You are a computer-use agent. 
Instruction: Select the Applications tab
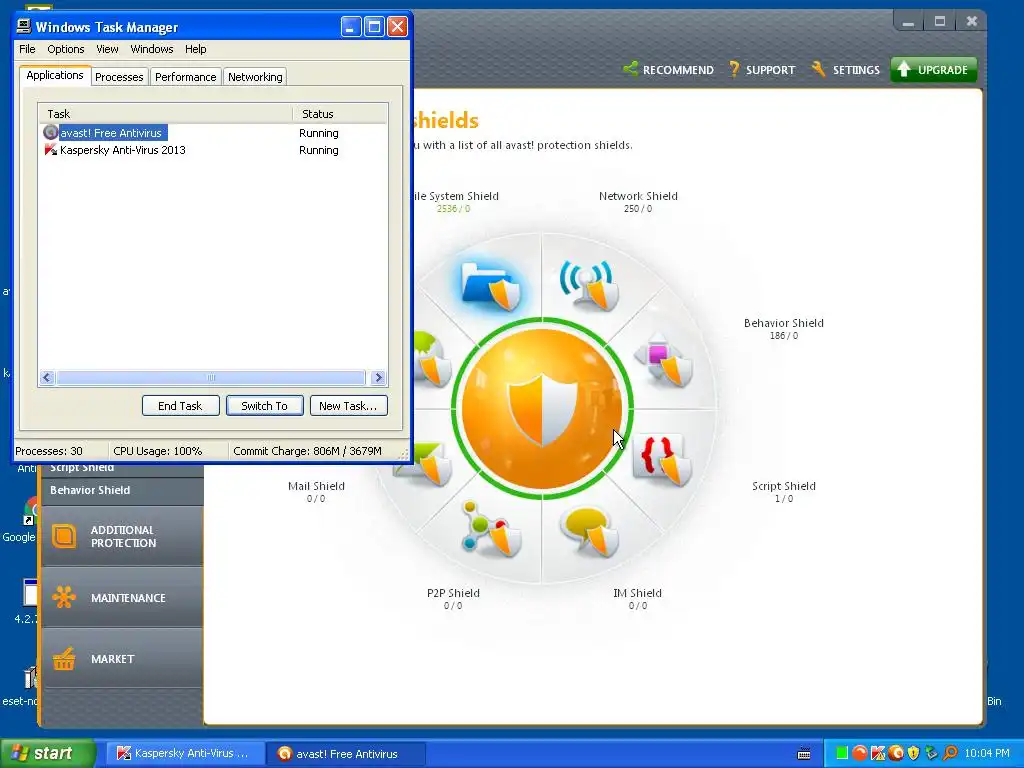coord(55,75)
